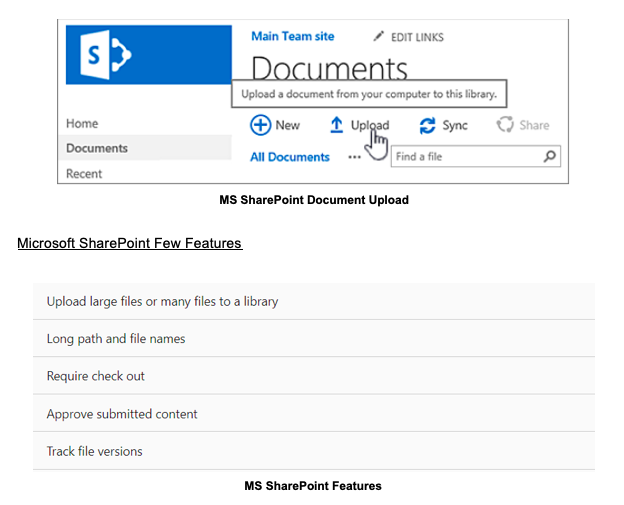Click the Upload button label

[370, 125]
